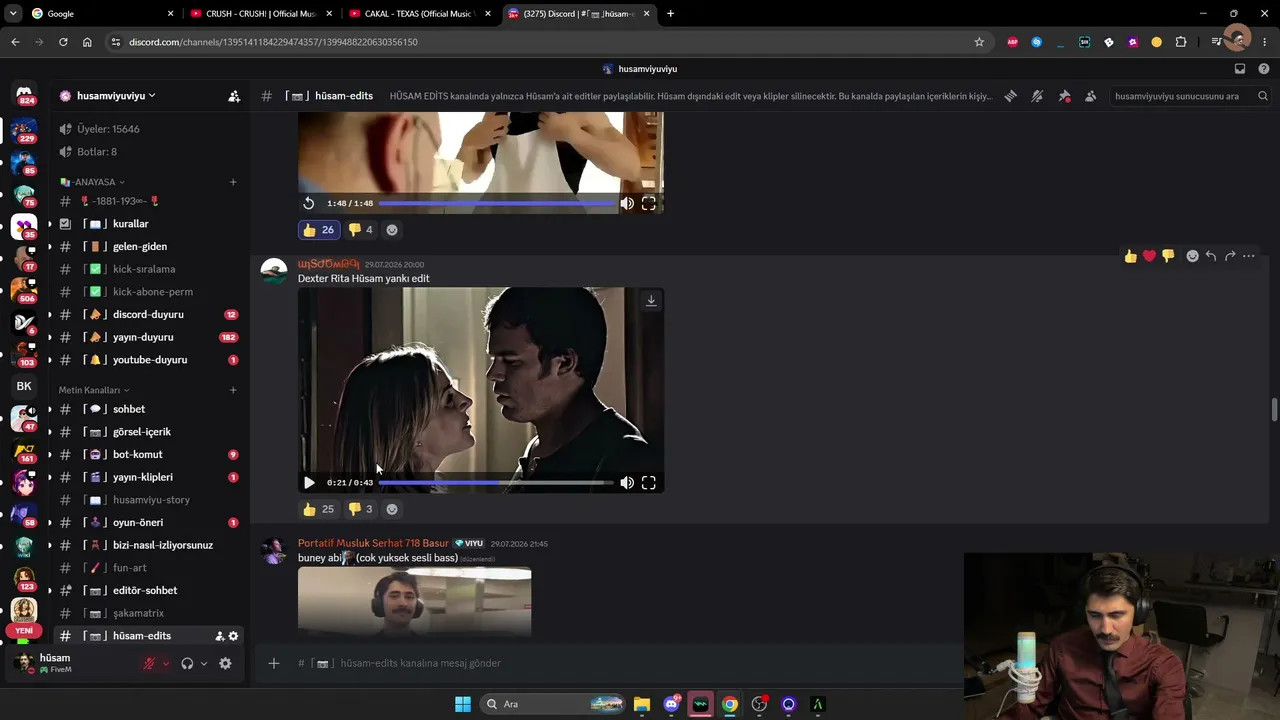Reload the page in Chrome
This screenshot has height=720, width=1280.
[63, 42]
